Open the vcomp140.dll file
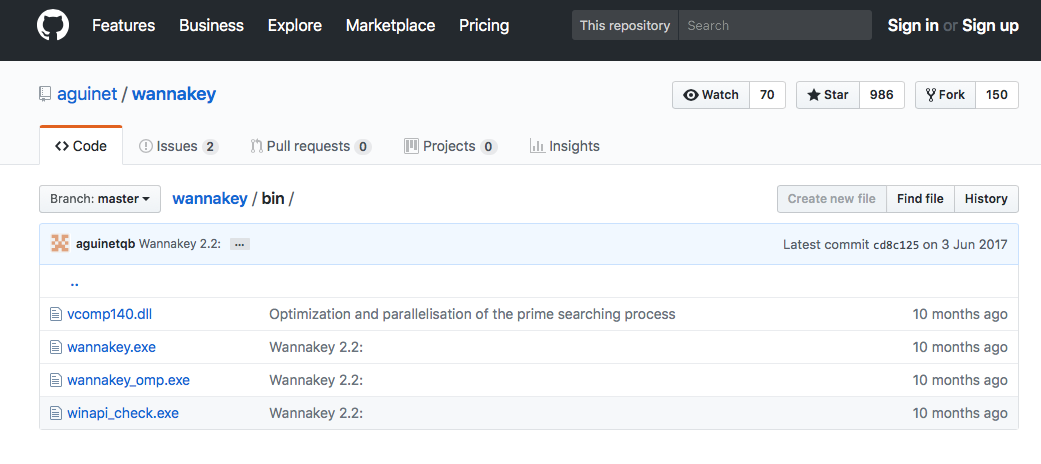 tap(110, 314)
